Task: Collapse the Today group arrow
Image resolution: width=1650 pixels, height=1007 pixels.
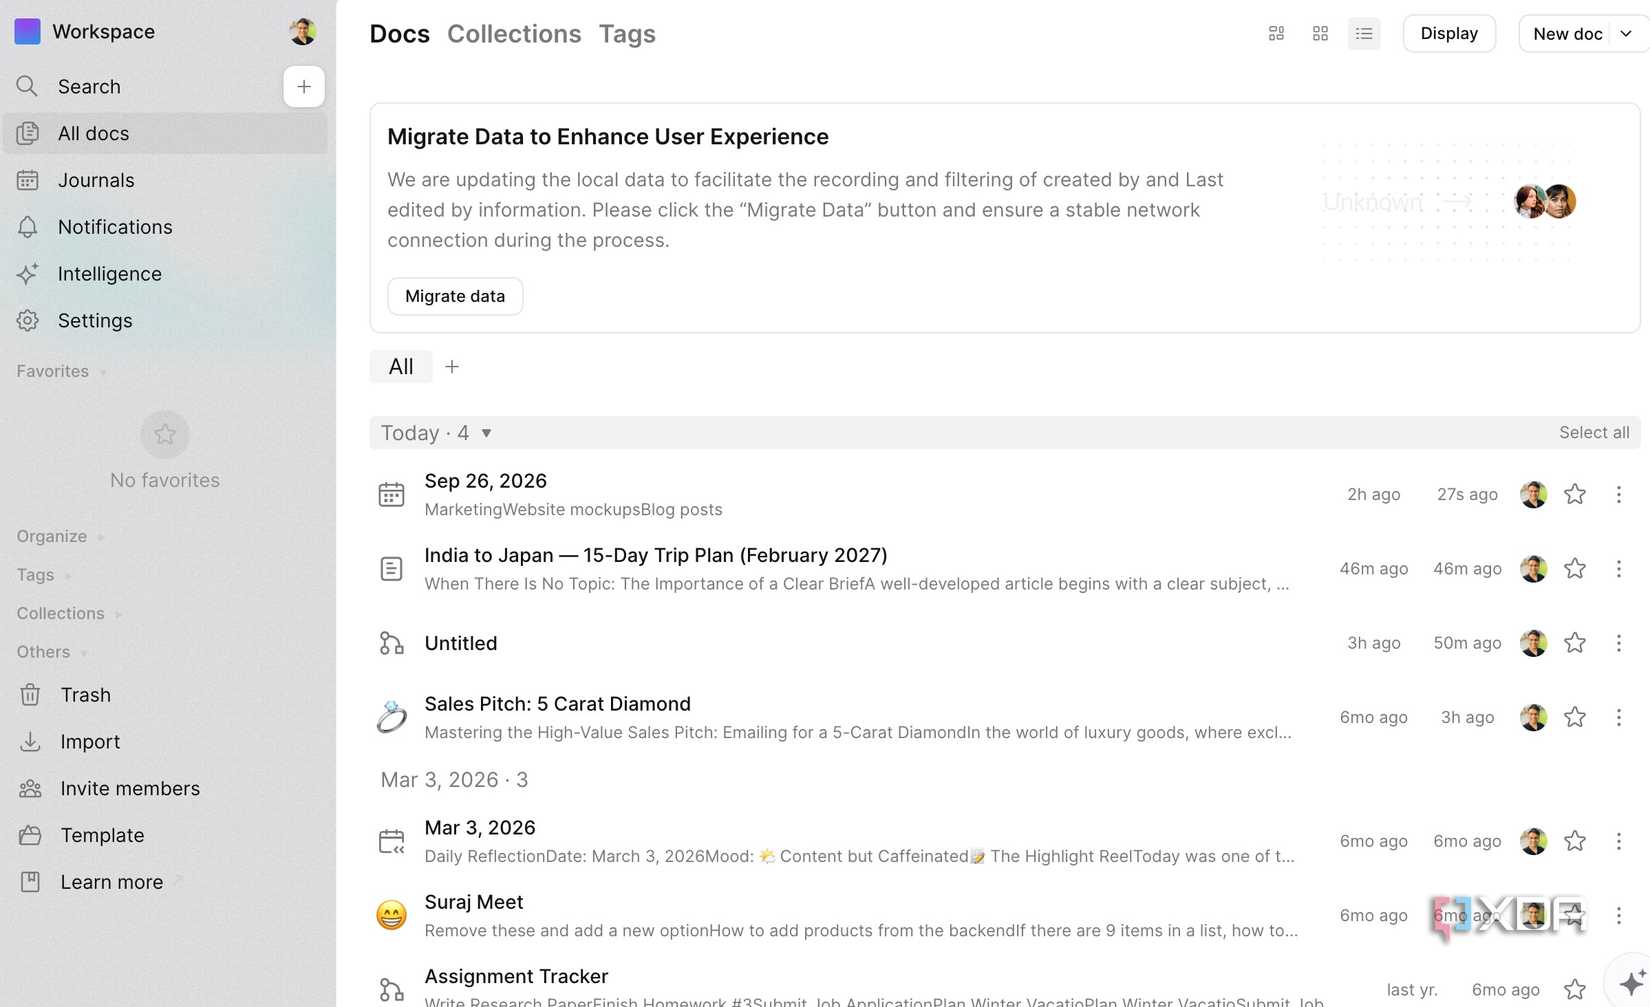Action: (x=486, y=433)
